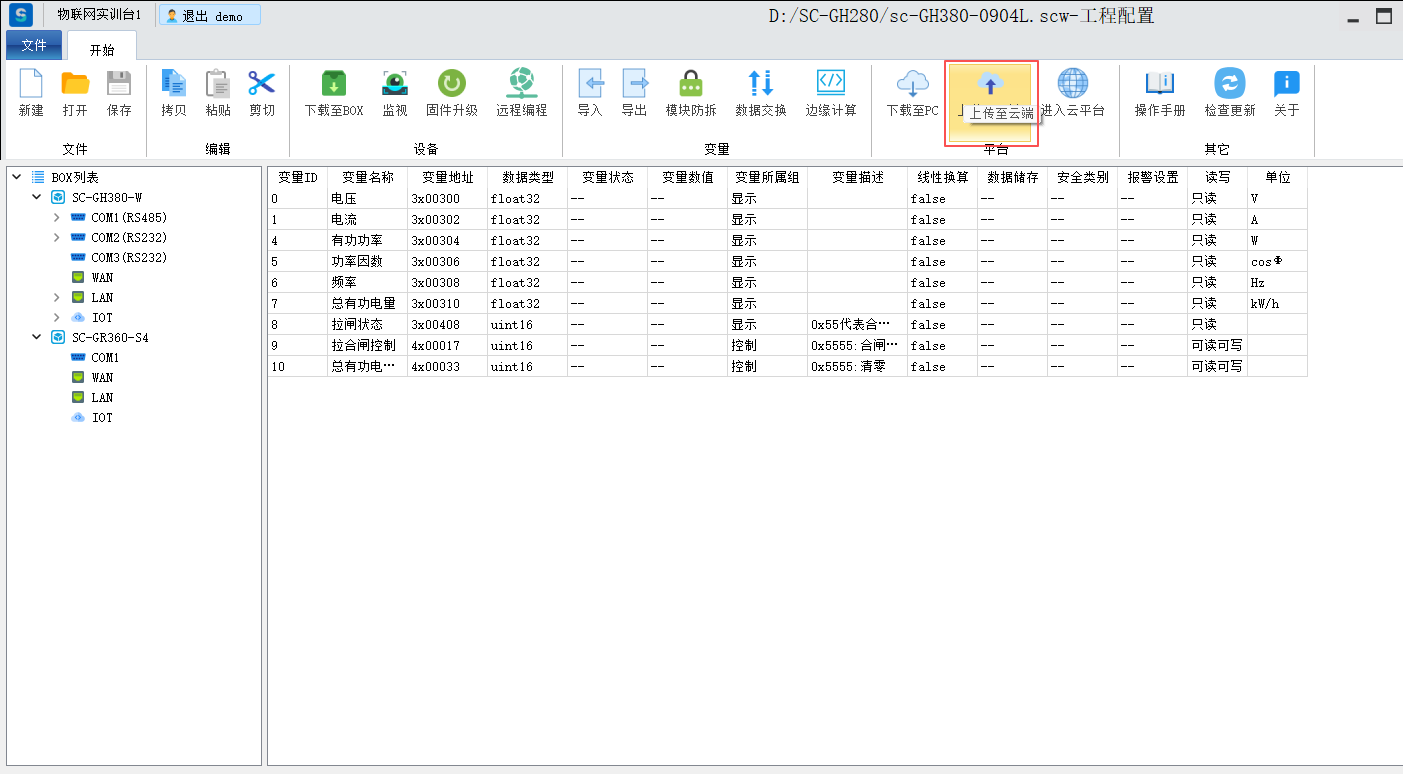Click the 退出 demo logout button

(210, 16)
